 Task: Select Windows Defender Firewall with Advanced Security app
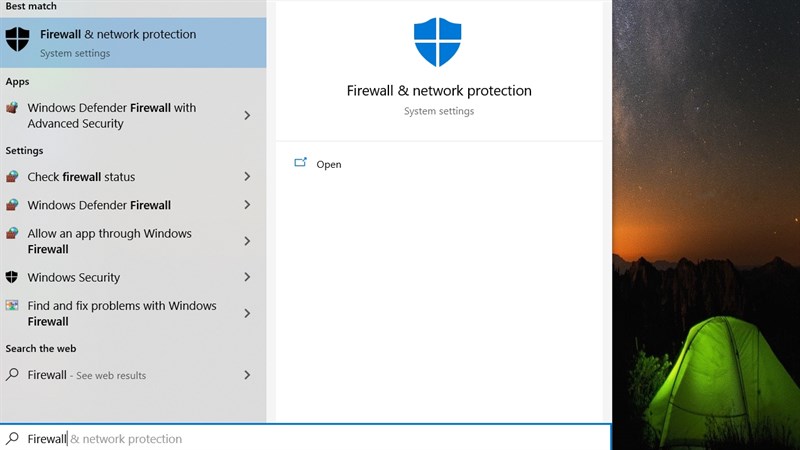pyautogui.click(x=133, y=116)
